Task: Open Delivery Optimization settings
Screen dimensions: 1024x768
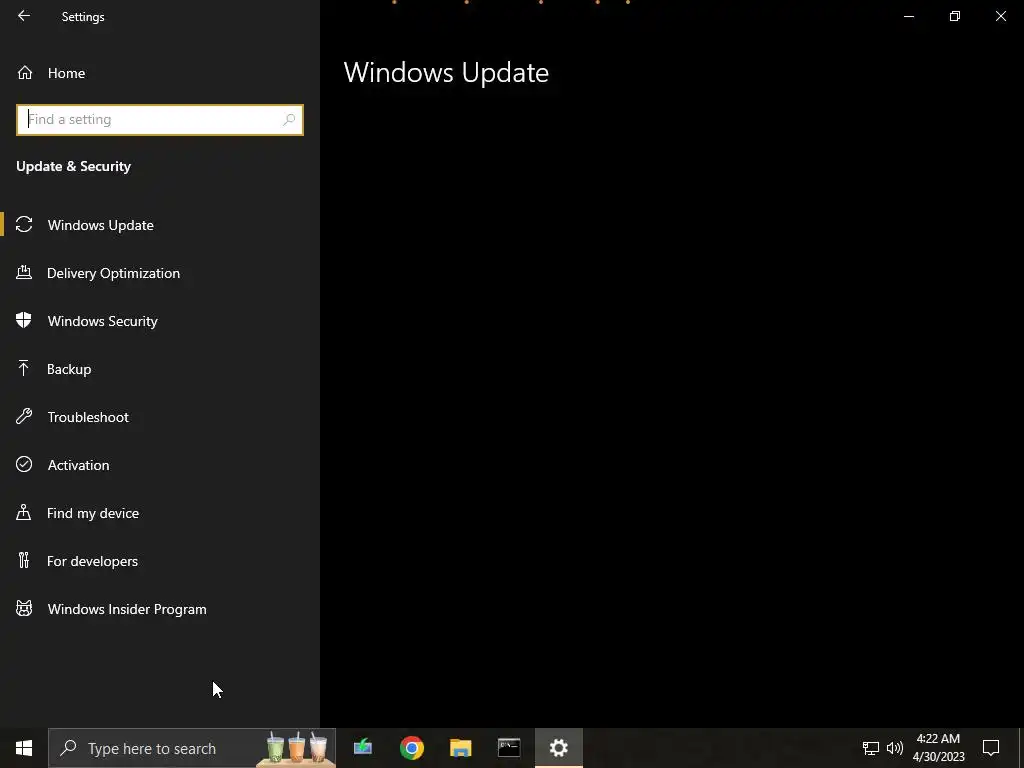Action: [160, 273]
